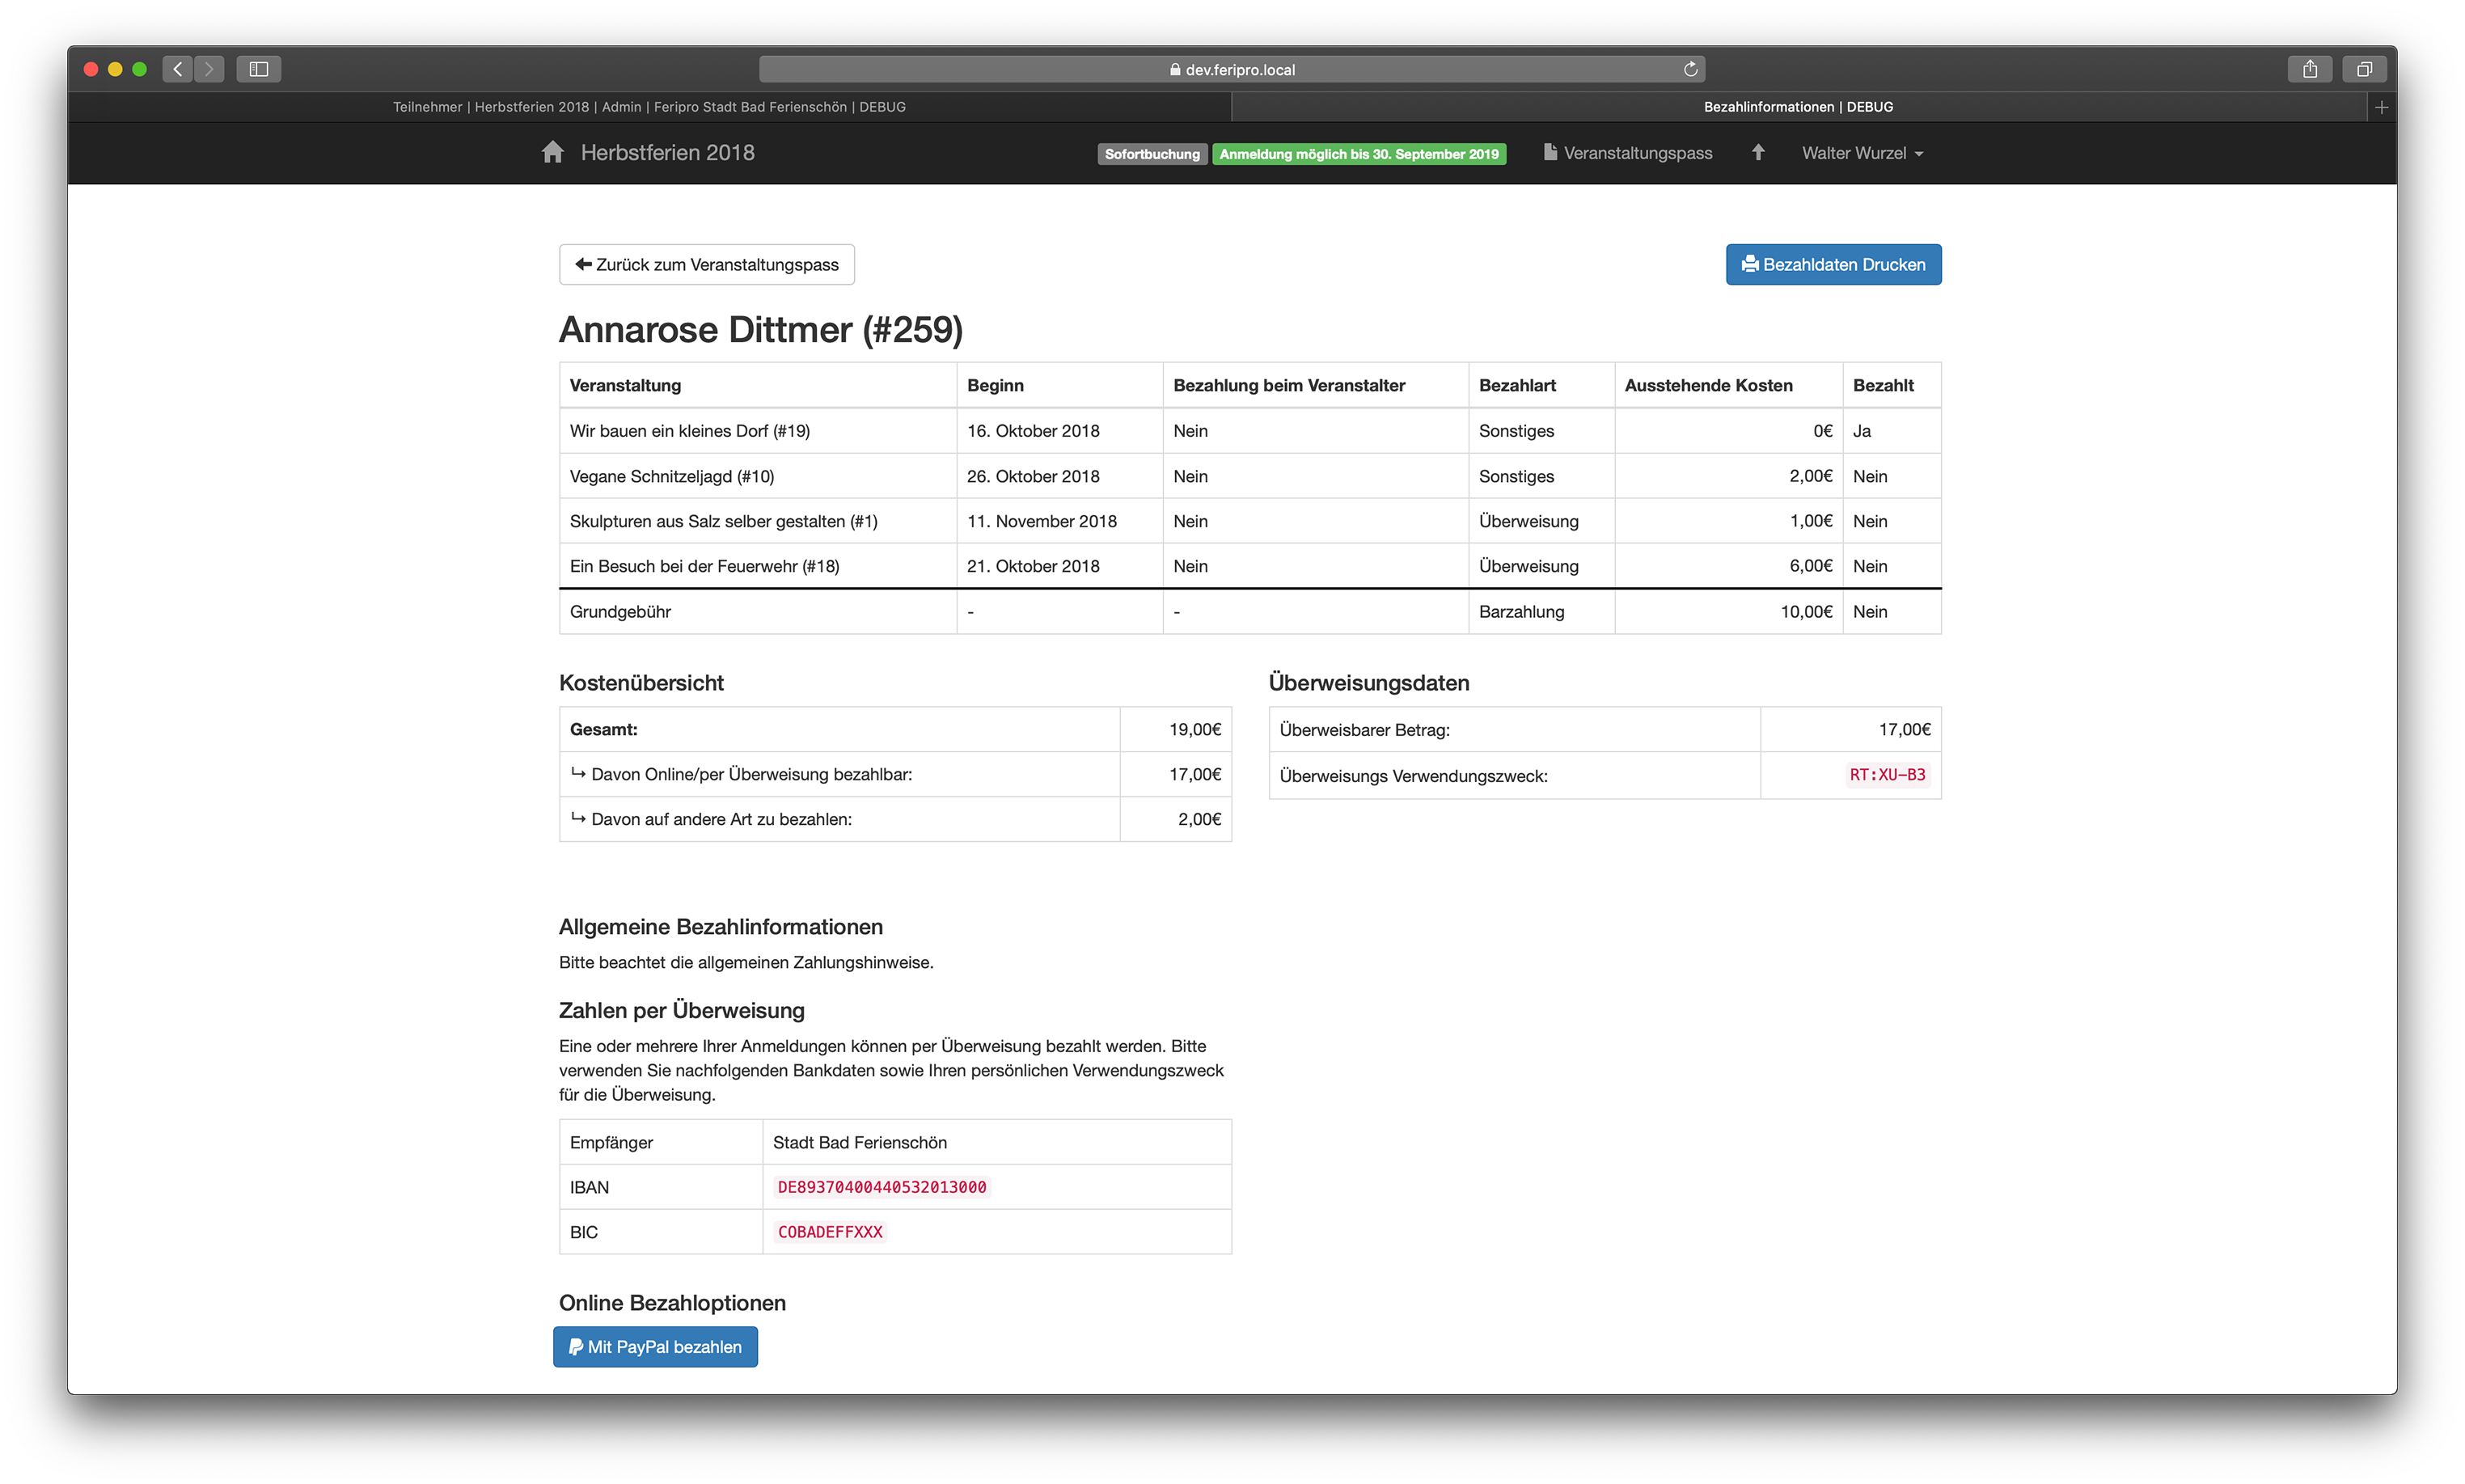2465x1484 pixels.
Task: Open the Walter Wurzel user dropdown
Action: [x=1861, y=153]
